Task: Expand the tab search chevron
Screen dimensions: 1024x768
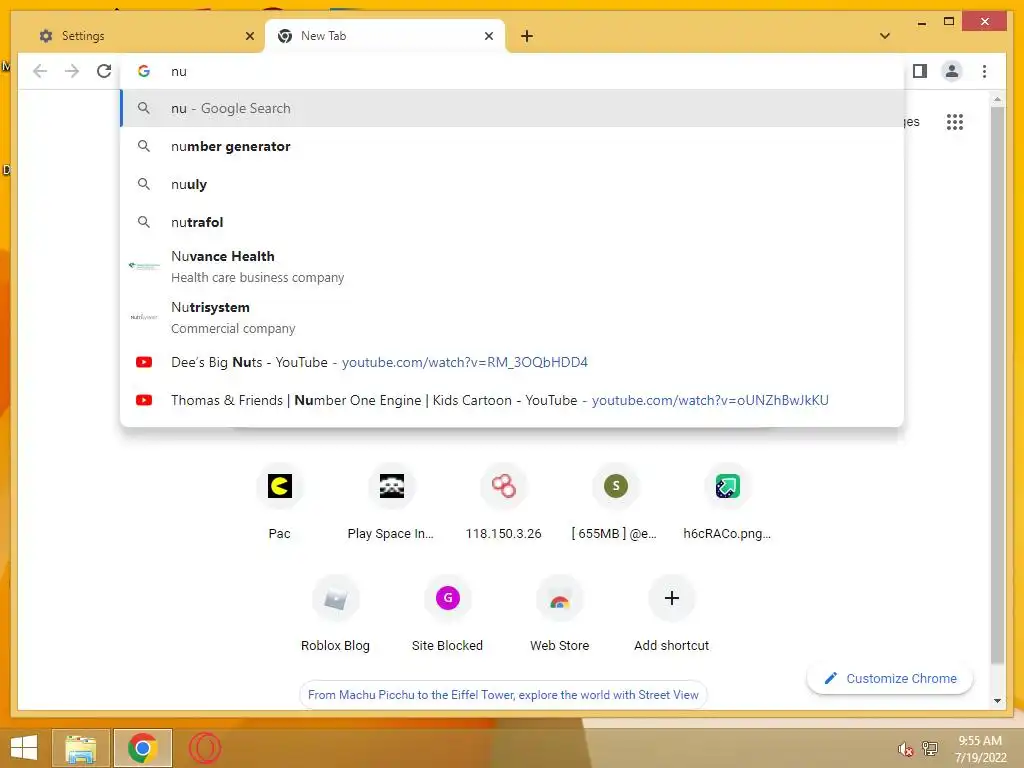Action: coord(884,36)
